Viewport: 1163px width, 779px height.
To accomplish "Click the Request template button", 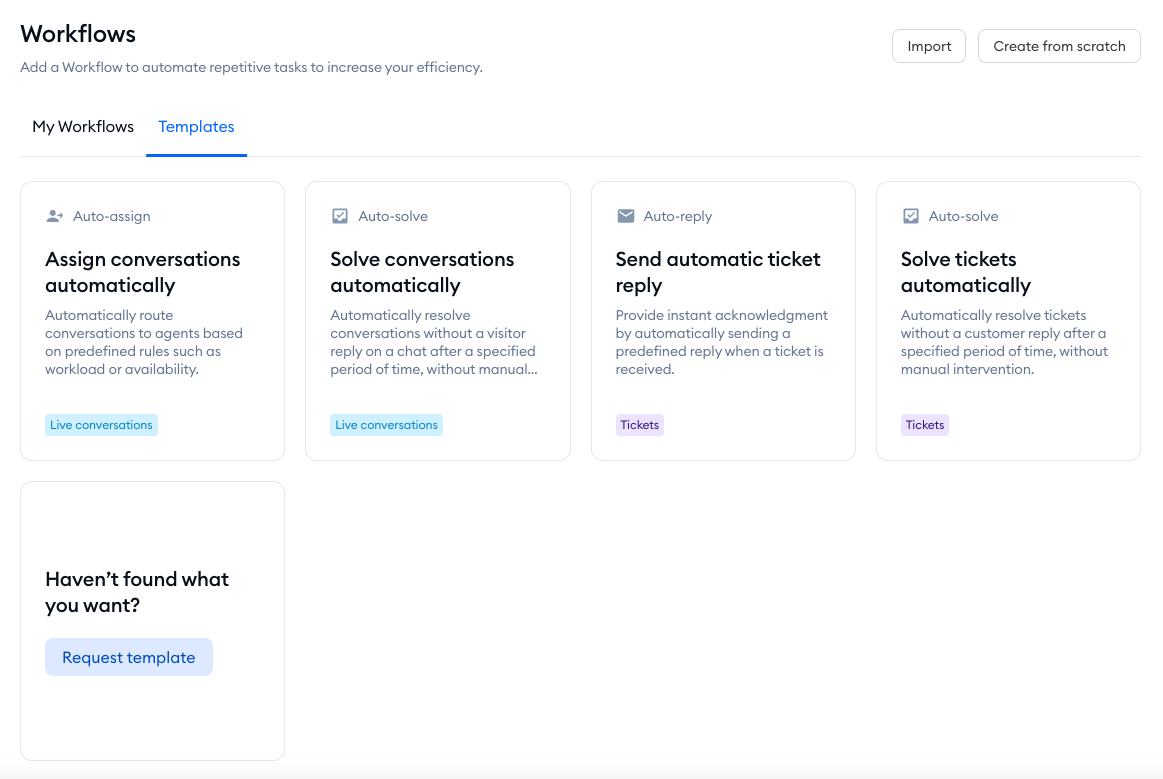I will (129, 657).
